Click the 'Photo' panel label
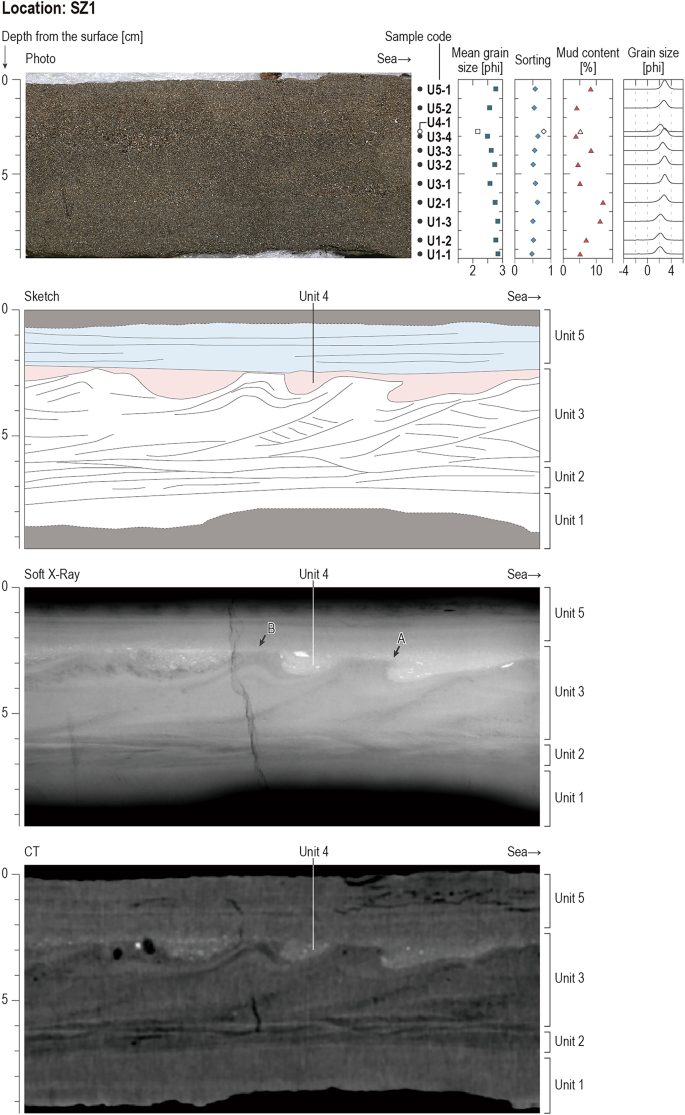 coord(41,58)
